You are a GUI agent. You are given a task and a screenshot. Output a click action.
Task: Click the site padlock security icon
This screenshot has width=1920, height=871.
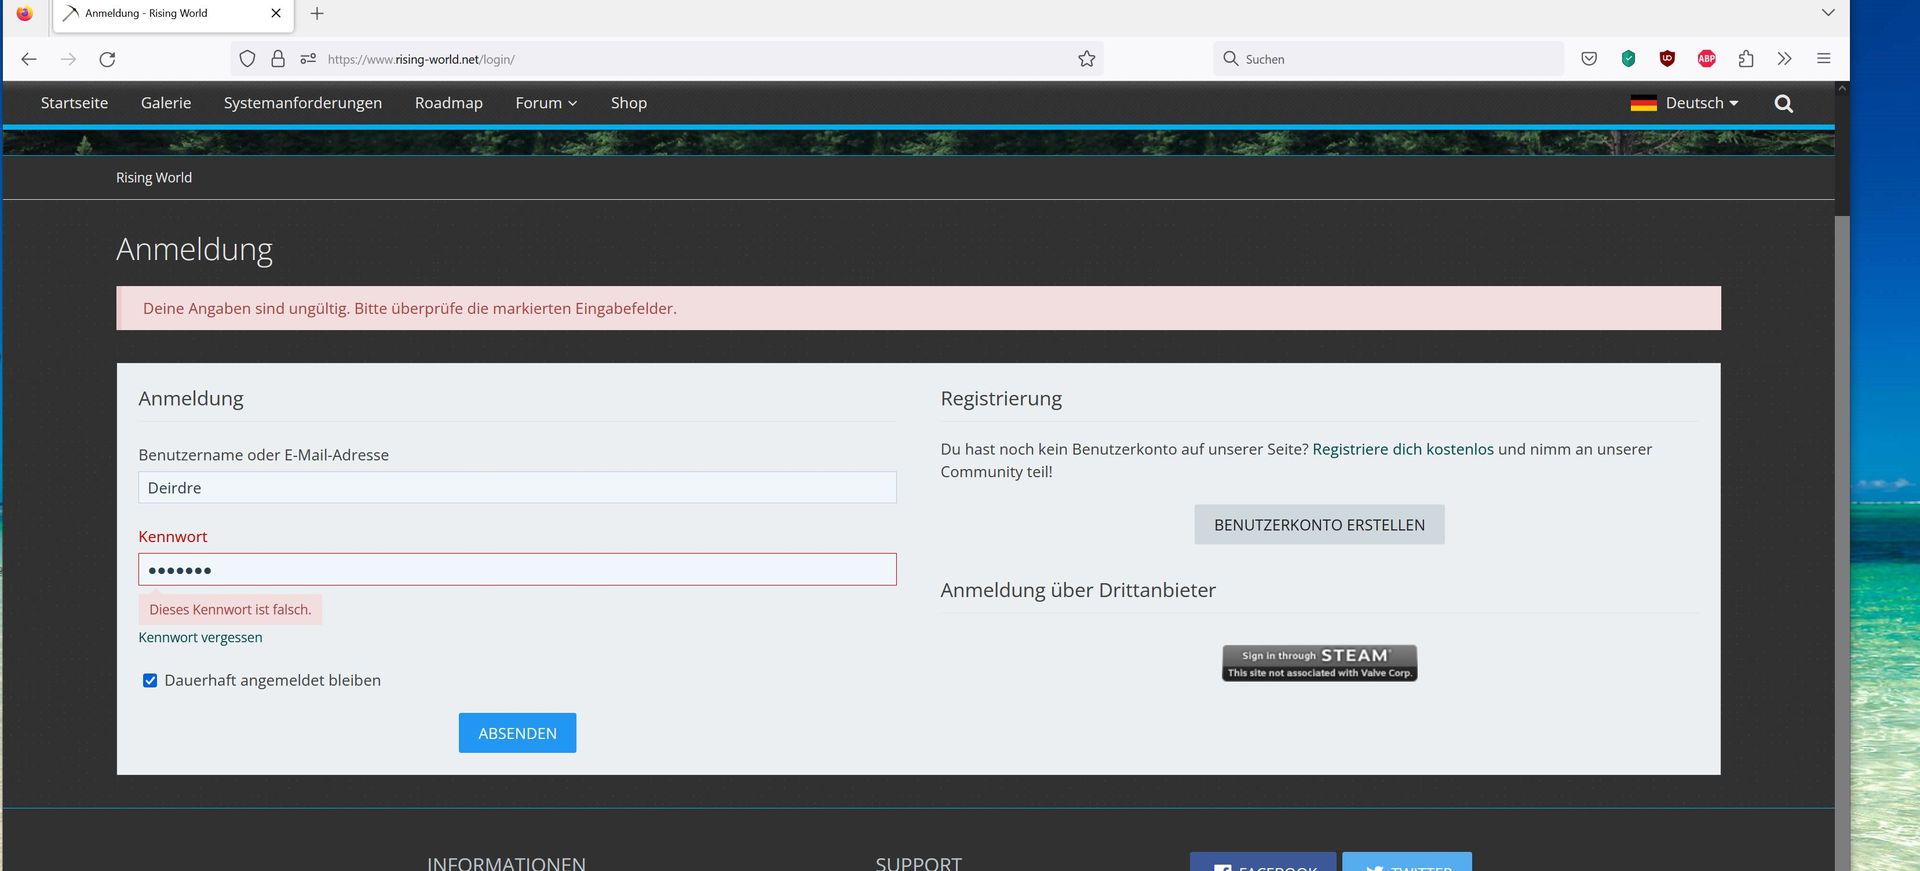278,59
